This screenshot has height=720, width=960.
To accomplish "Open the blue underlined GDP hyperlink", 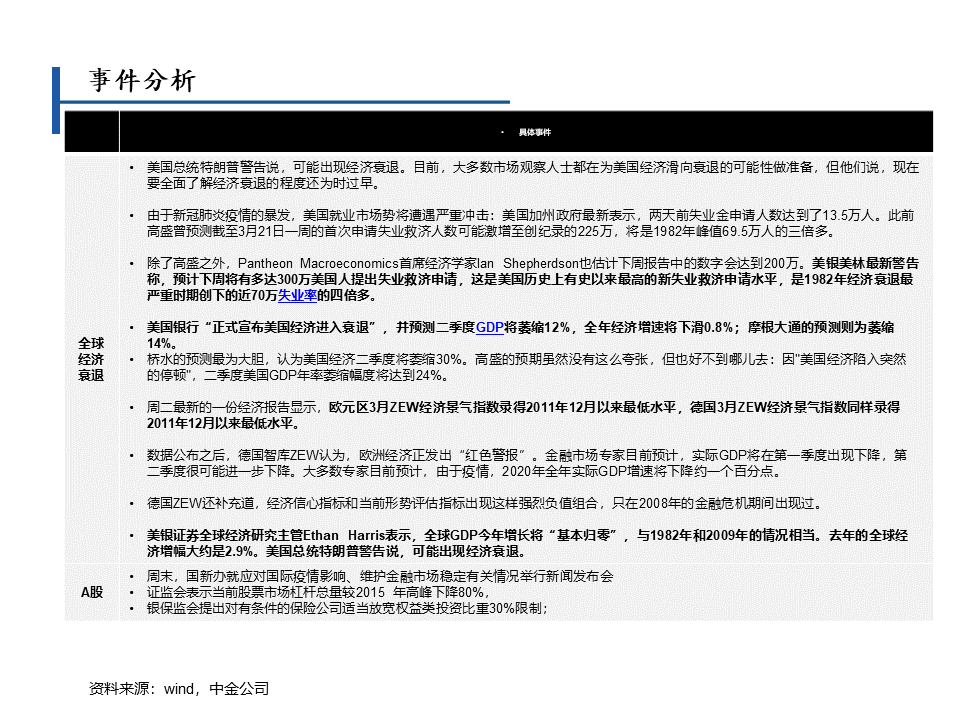I will coord(490,328).
